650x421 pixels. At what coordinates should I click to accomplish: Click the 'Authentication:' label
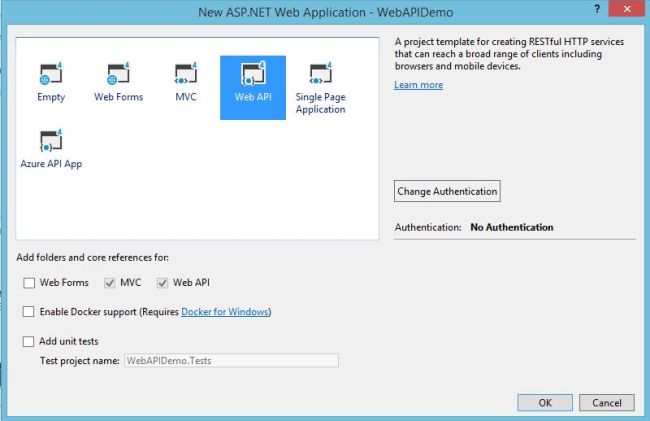428,227
